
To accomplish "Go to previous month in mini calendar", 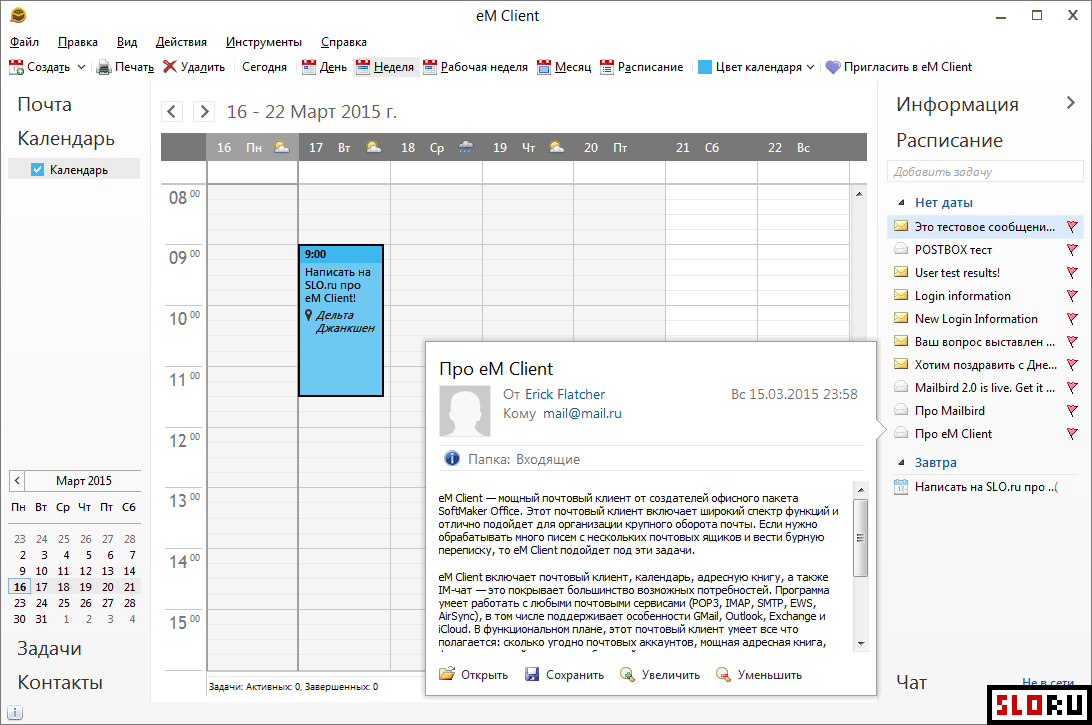I will (x=17, y=481).
